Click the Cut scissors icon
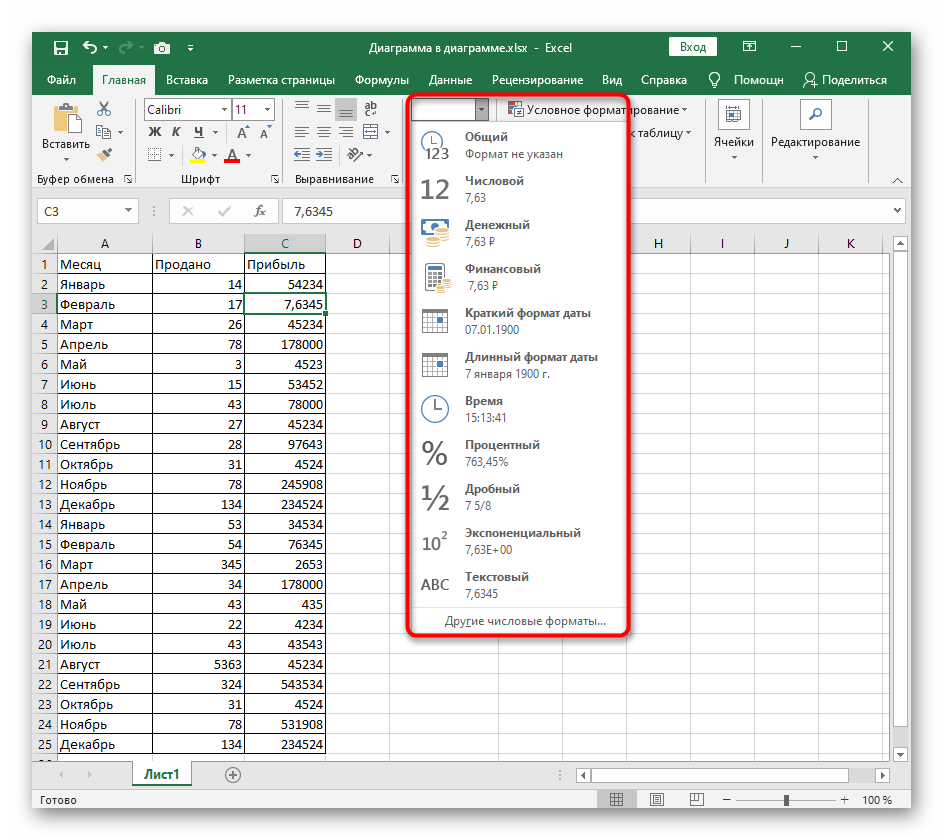 103,109
